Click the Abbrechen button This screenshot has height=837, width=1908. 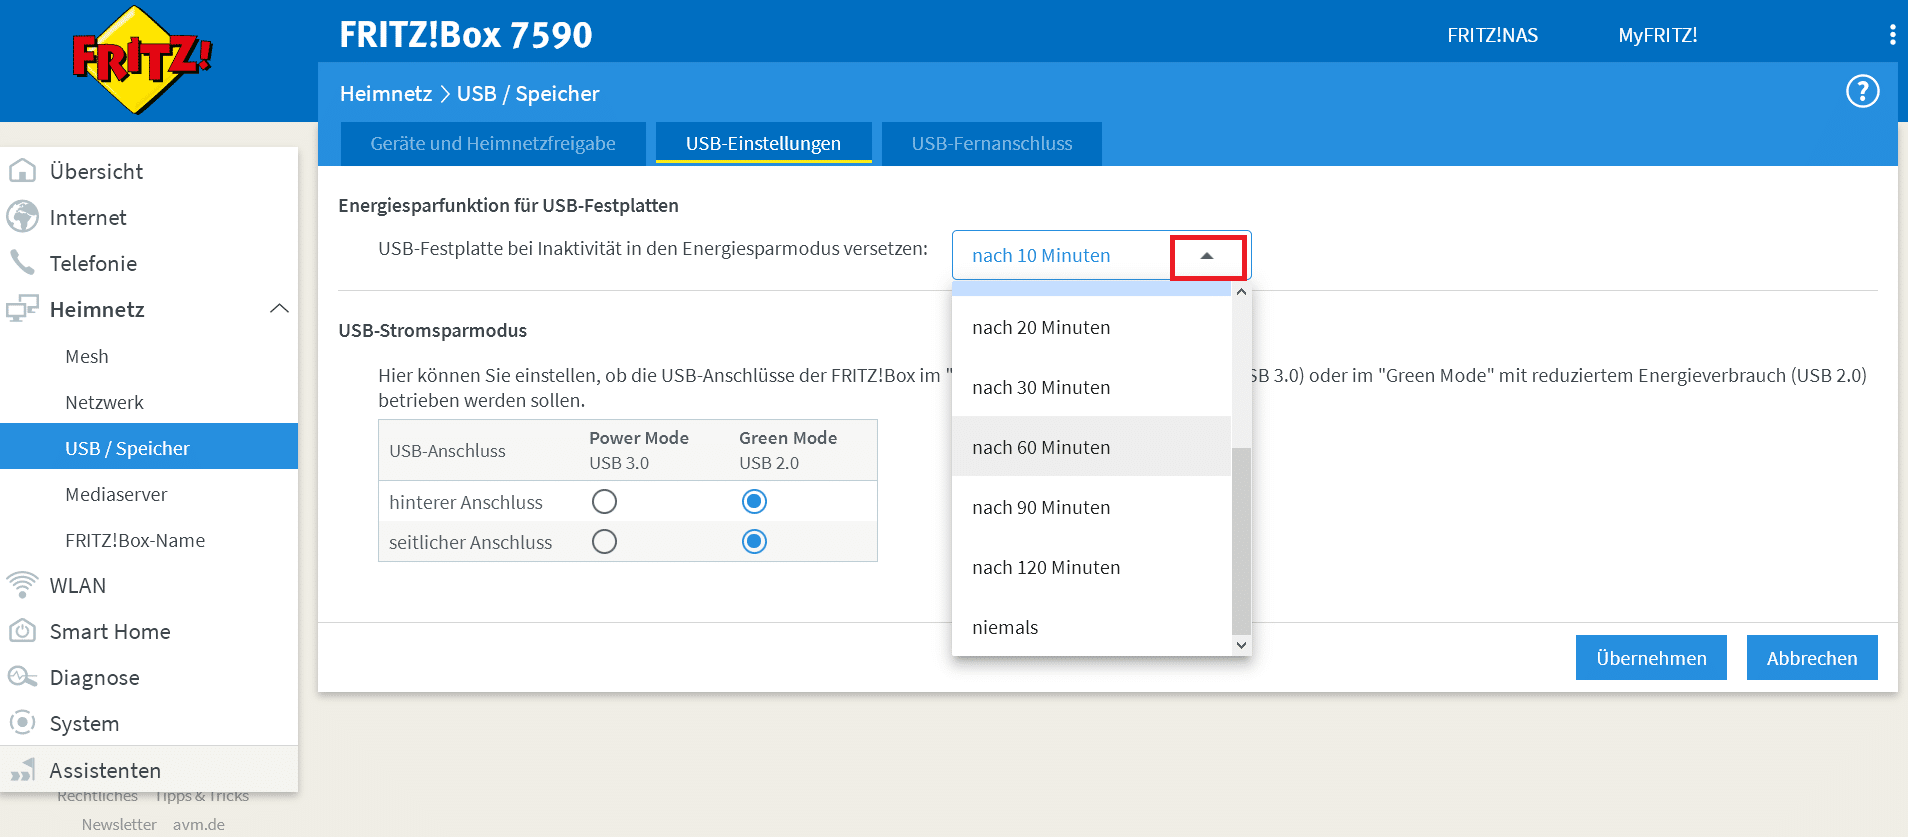(x=1812, y=658)
